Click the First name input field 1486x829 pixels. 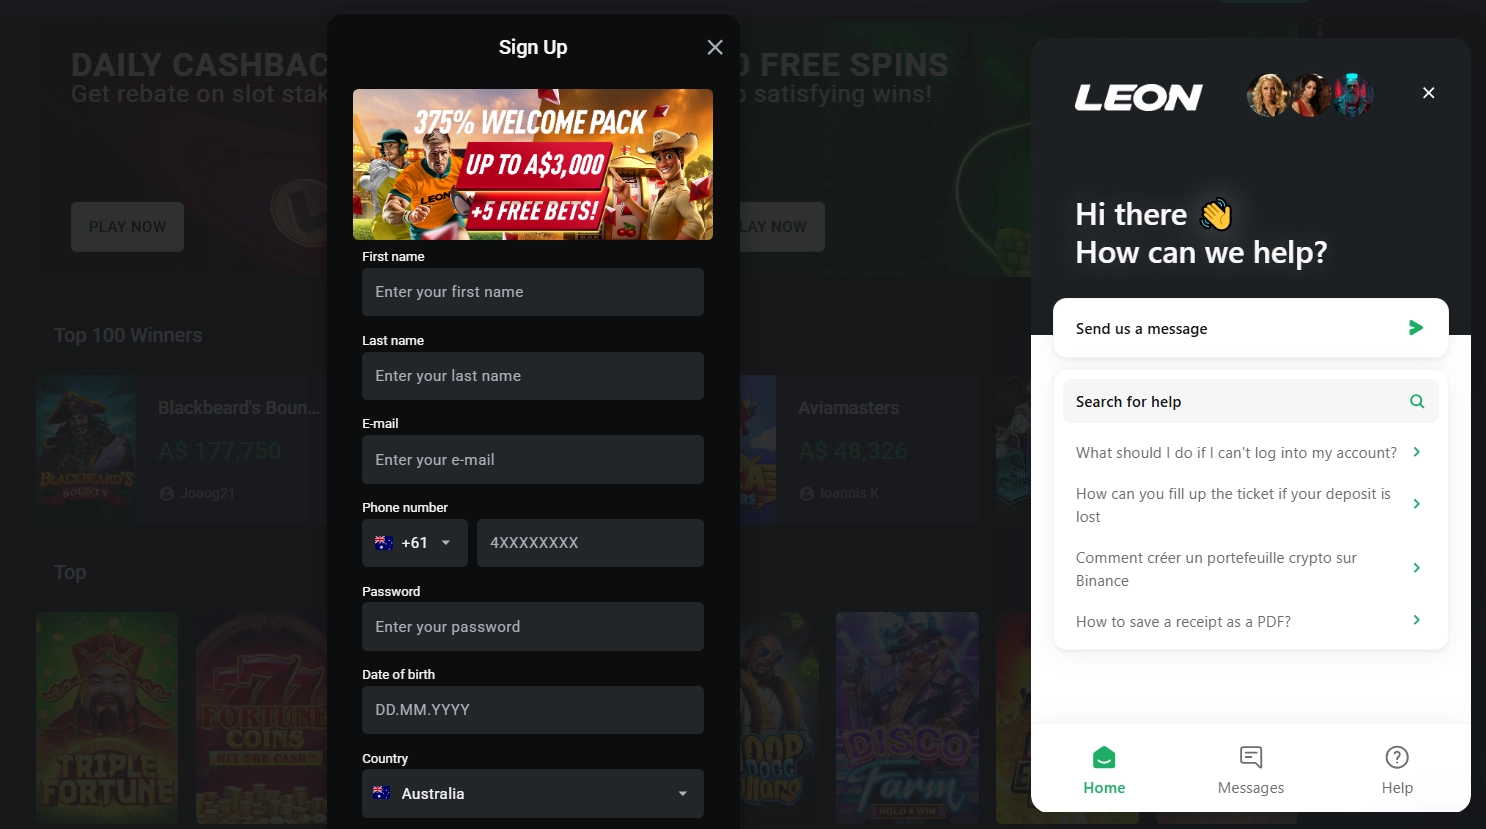pos(533,292)
